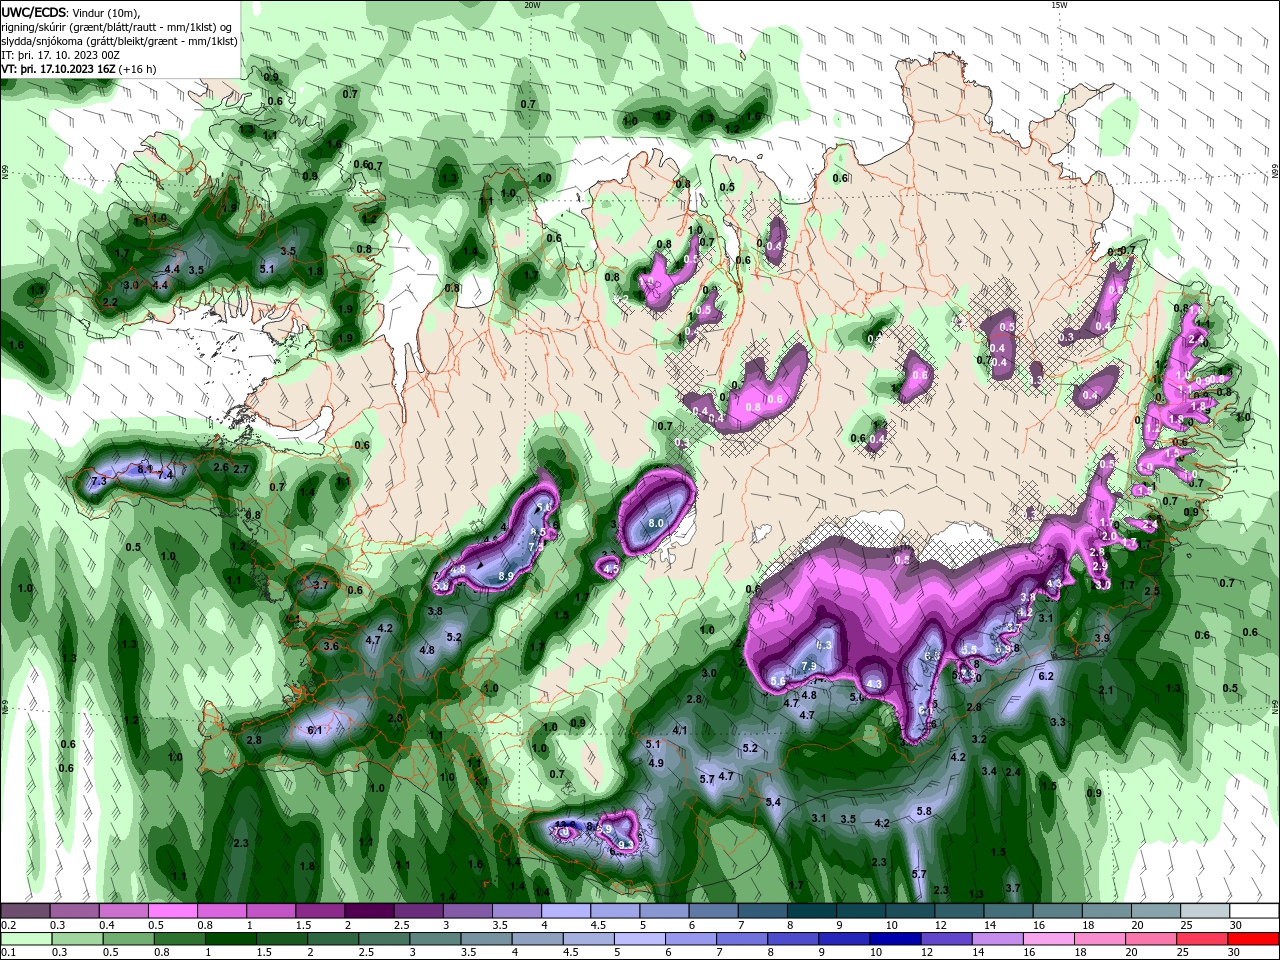Click the deep navy rain swatch between 10 and 12
The width and height of the screenshot is (1280, 960).
click(894, 938)
